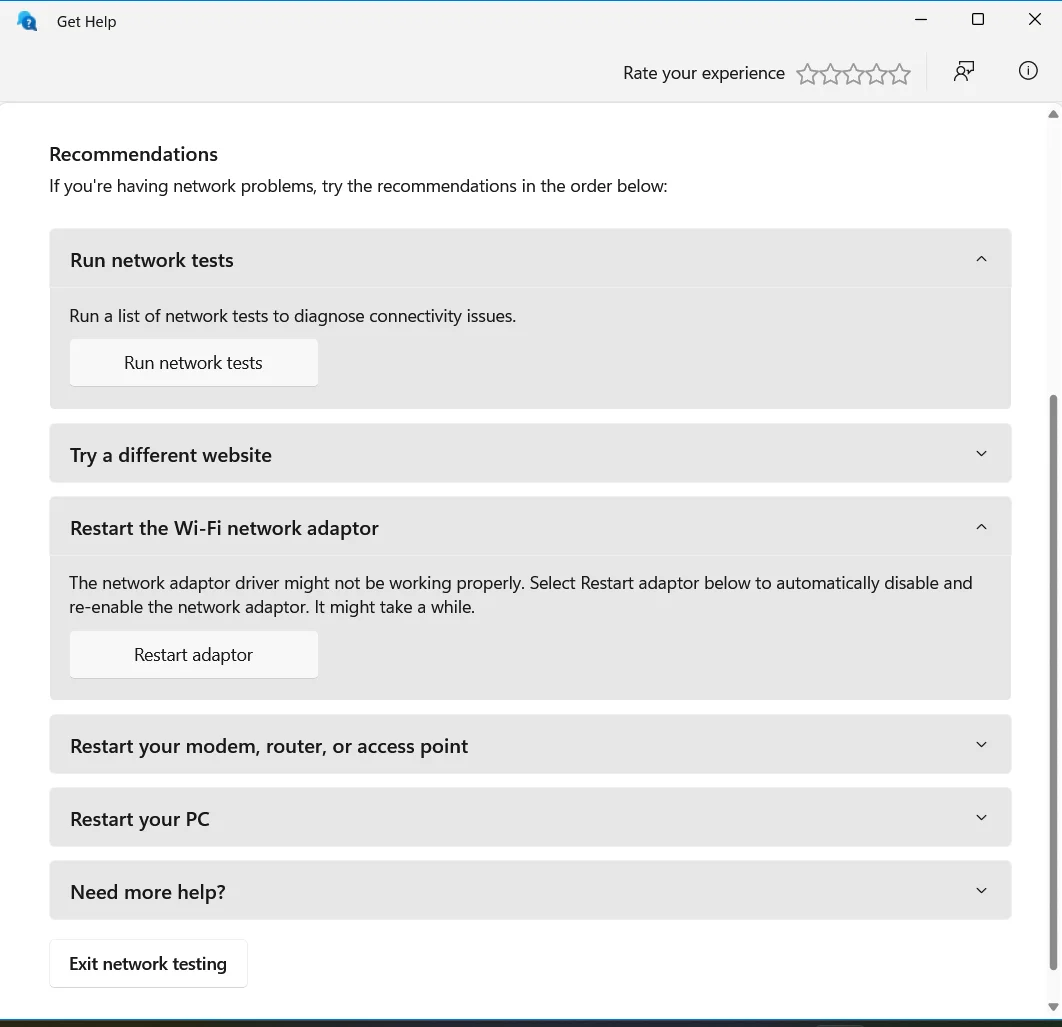Screen dimensions: 1062x1027
Task: Rate experience with the fifth star
Action: pyautogui.click(x=899, y=73)
